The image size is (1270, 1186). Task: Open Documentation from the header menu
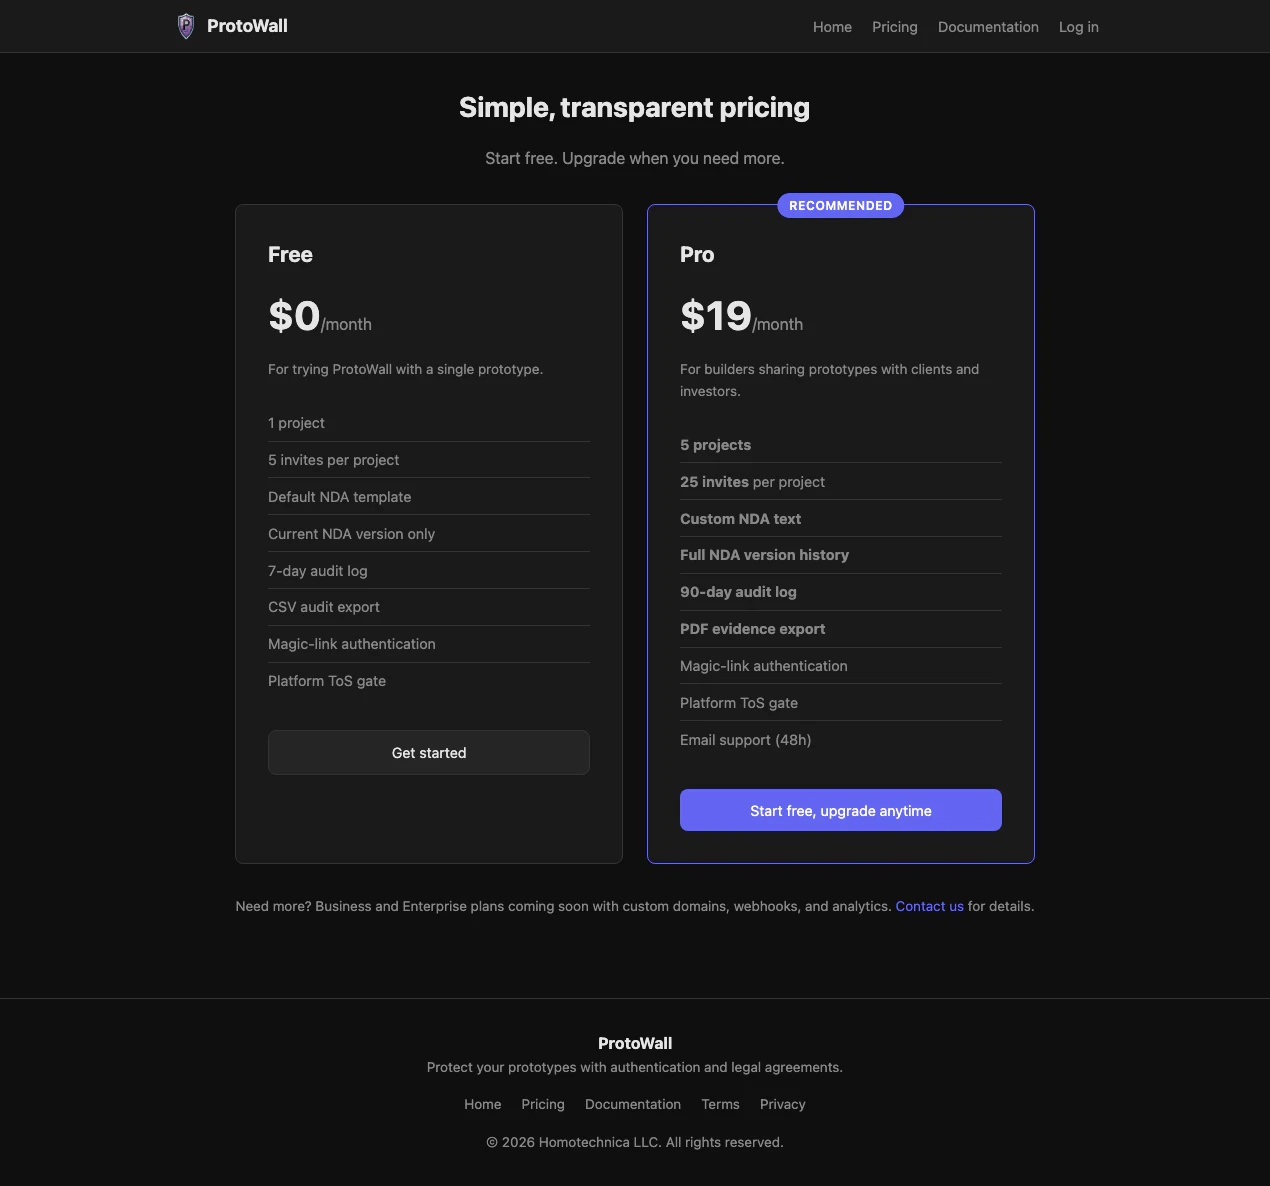(x=988, y=27)
